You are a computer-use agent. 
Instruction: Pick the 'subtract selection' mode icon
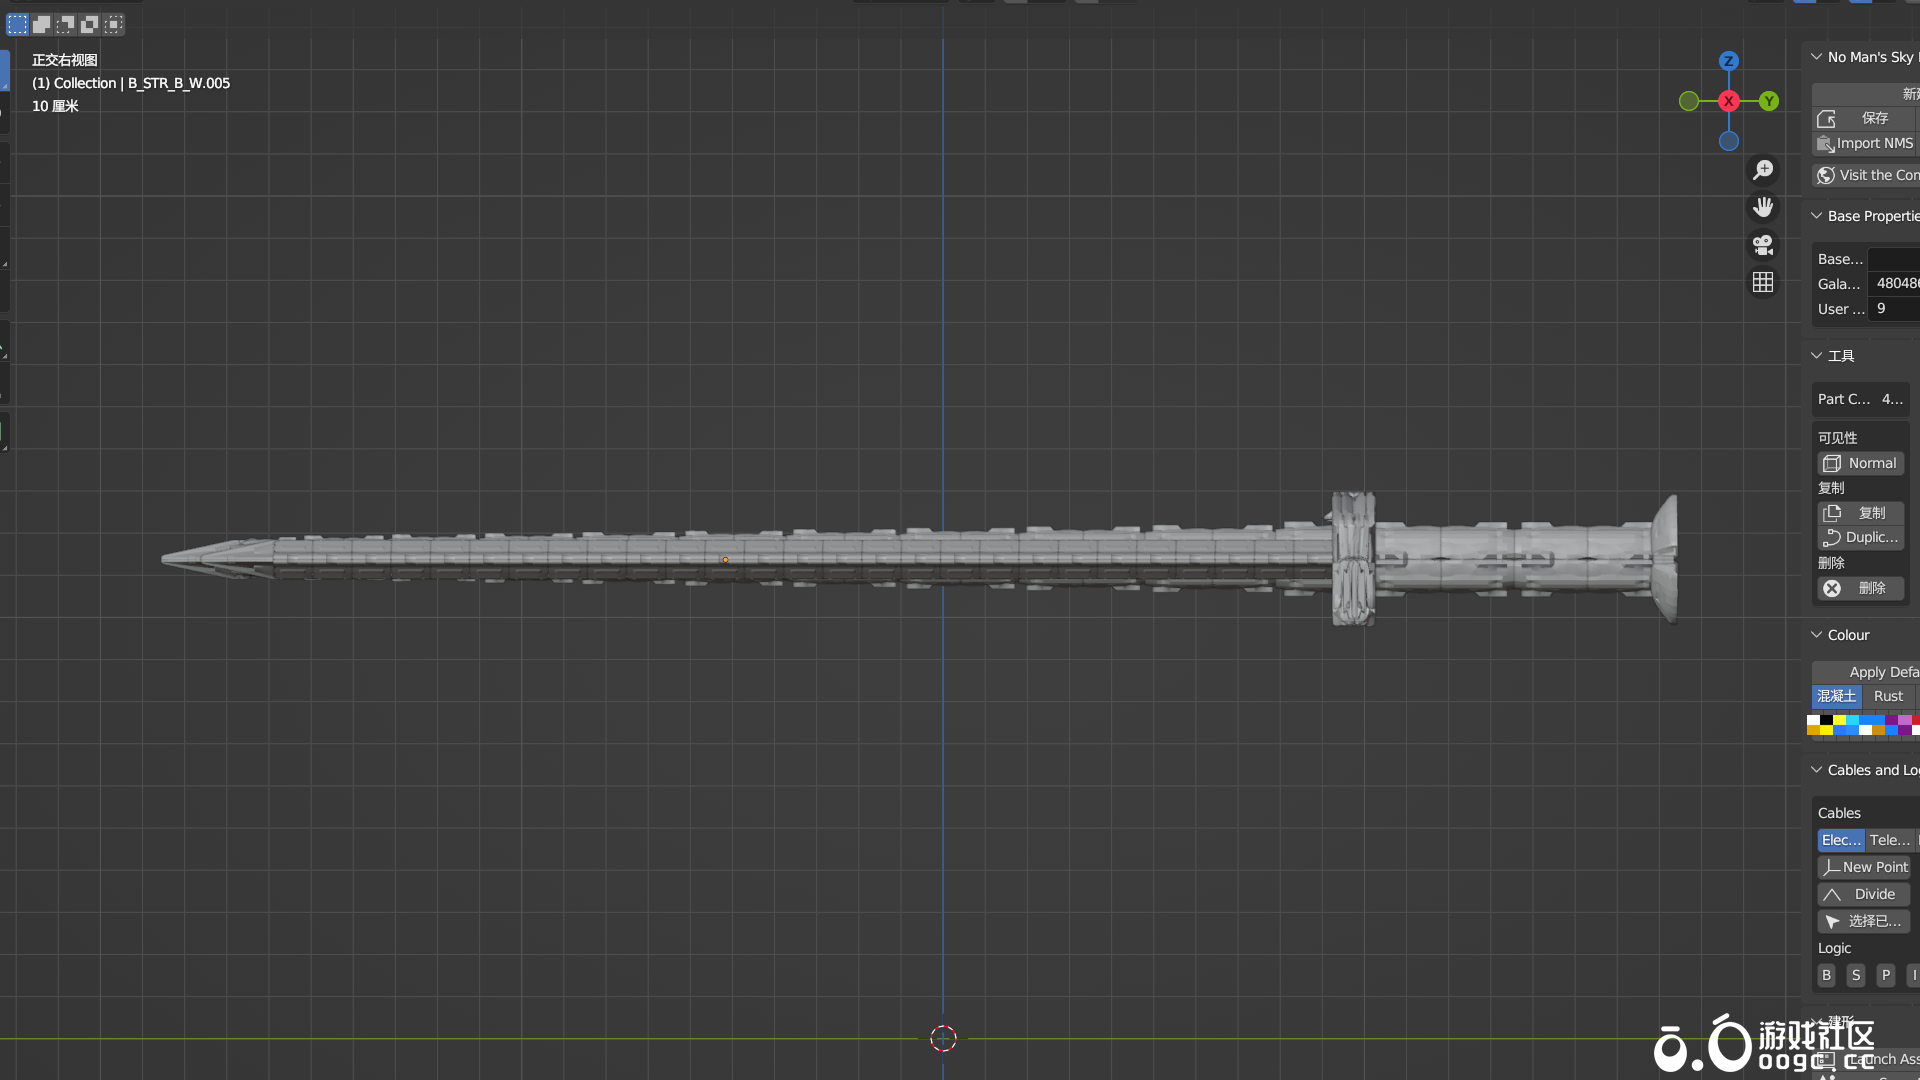(x=66, y=24)
